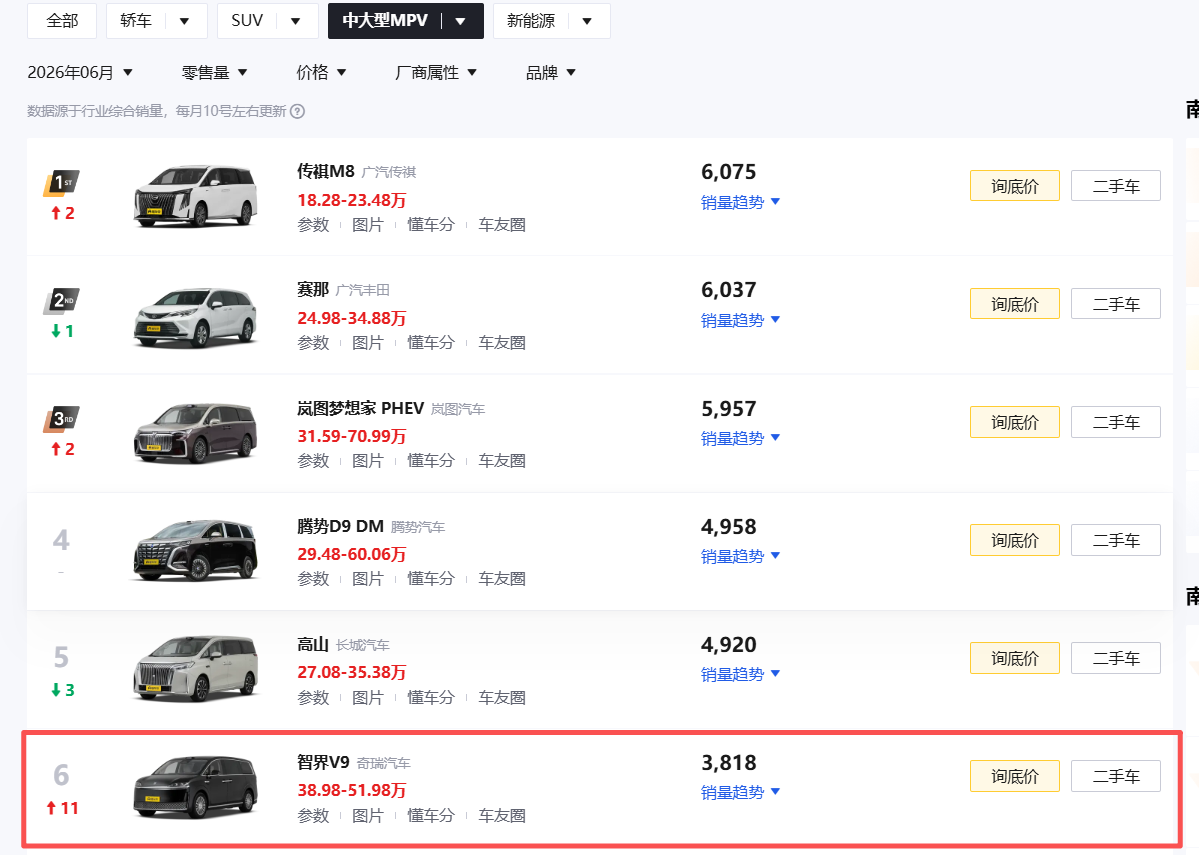Click the 1st place rank badge icon
This screenshot has height=855, width=1199.
[61, 183]
